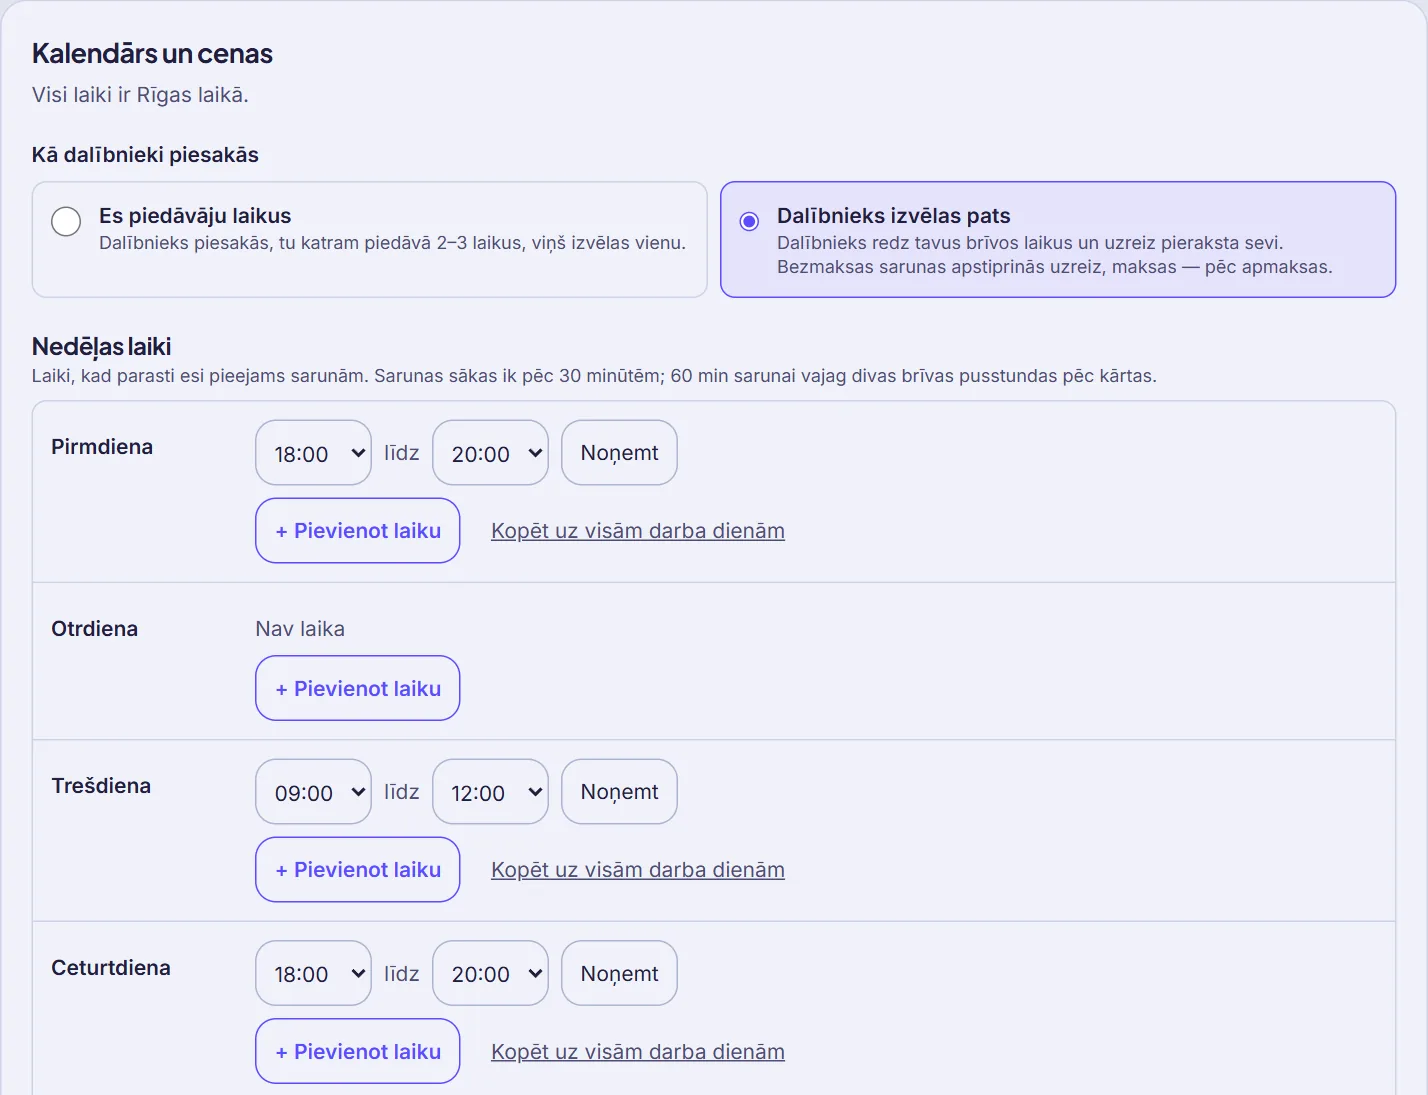
Task: Add a time slot for Trešdiena
Action: (358, 870)
